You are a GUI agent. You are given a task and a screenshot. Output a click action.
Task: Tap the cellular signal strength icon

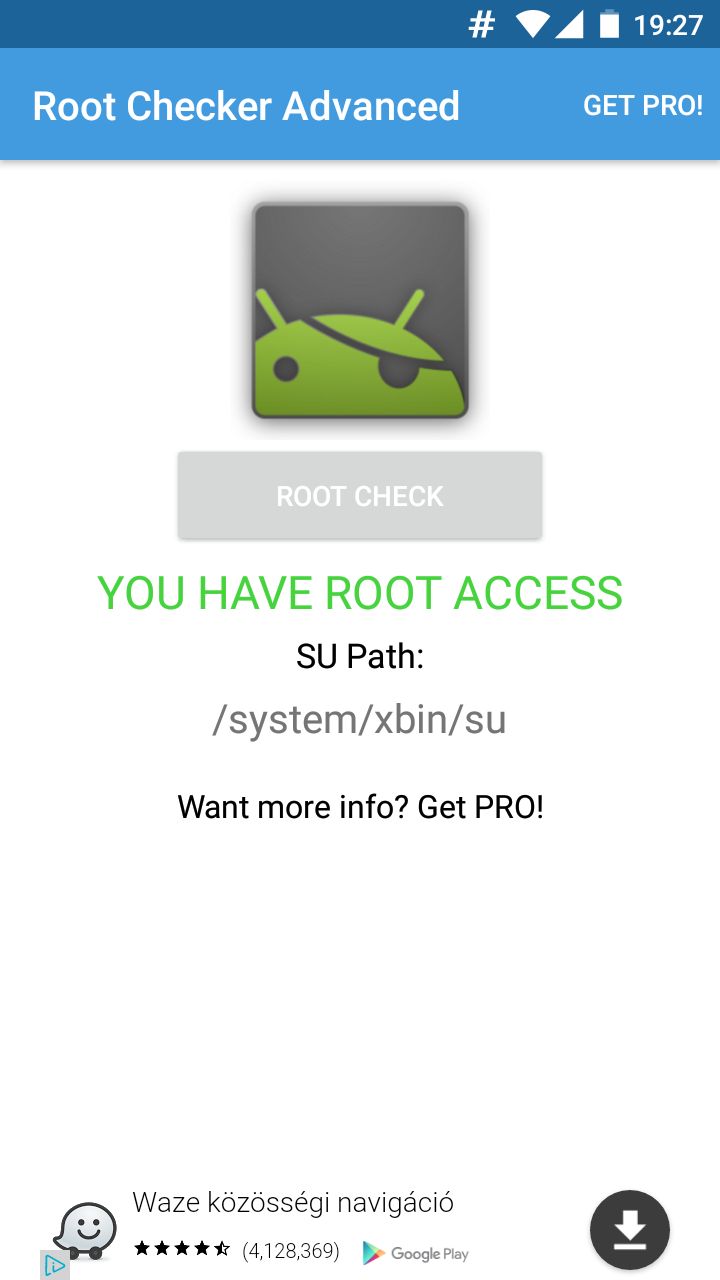569,24
